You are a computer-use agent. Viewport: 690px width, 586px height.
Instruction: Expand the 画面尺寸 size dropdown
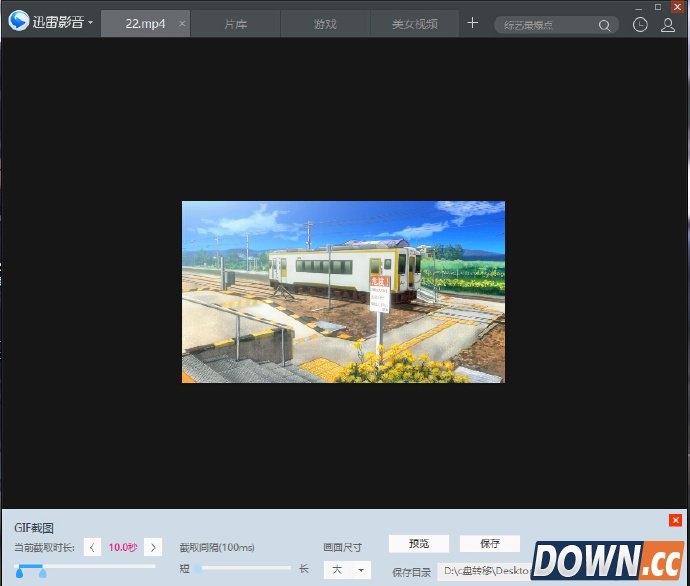point(347,570)
